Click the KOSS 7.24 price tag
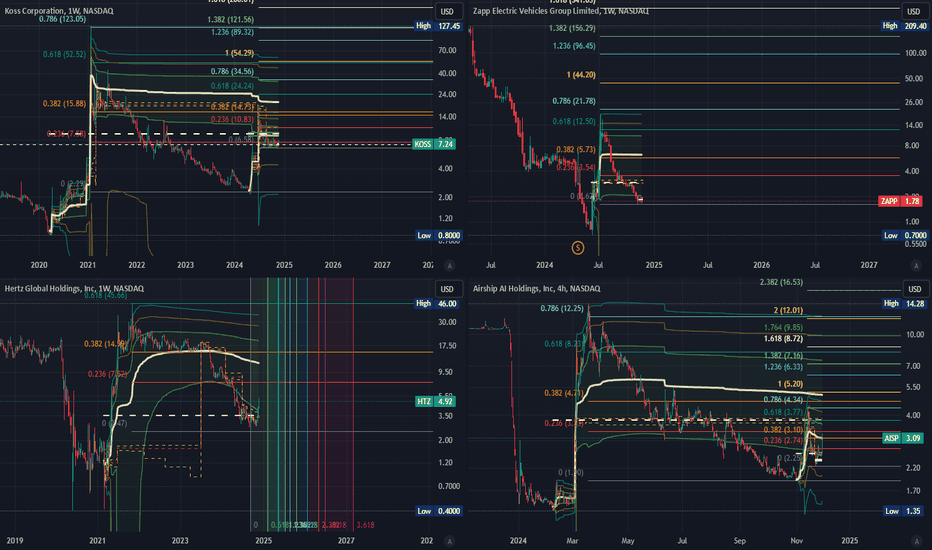 tap(434, 144)
